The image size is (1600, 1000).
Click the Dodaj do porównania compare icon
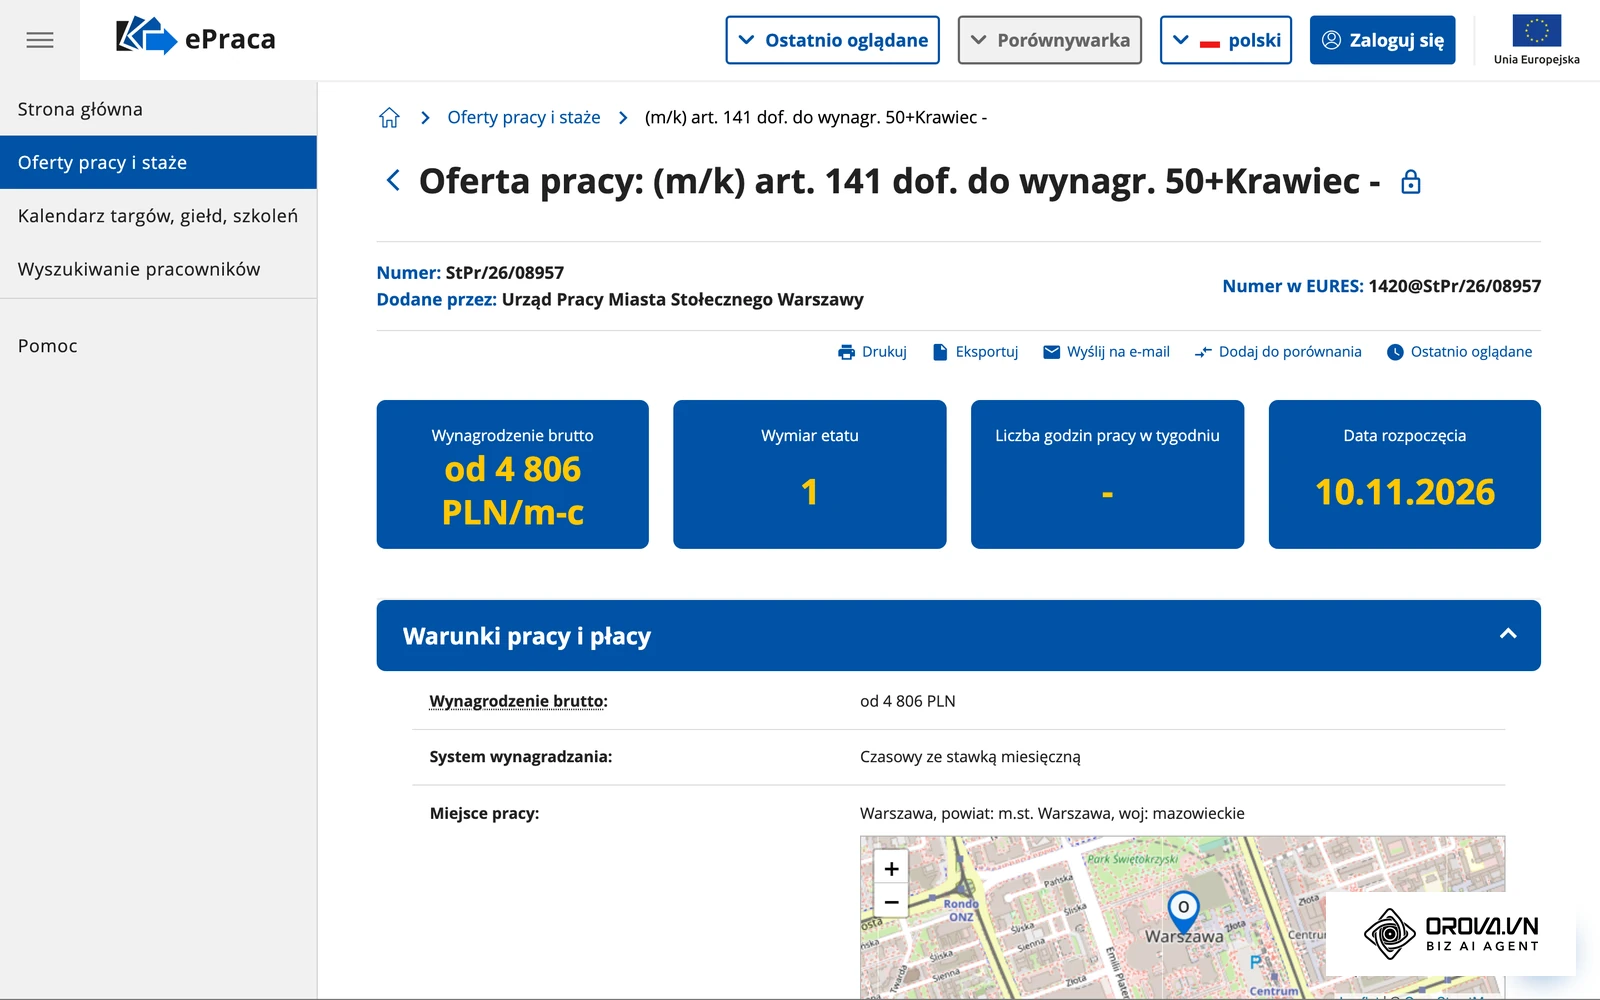point(1203,352)
